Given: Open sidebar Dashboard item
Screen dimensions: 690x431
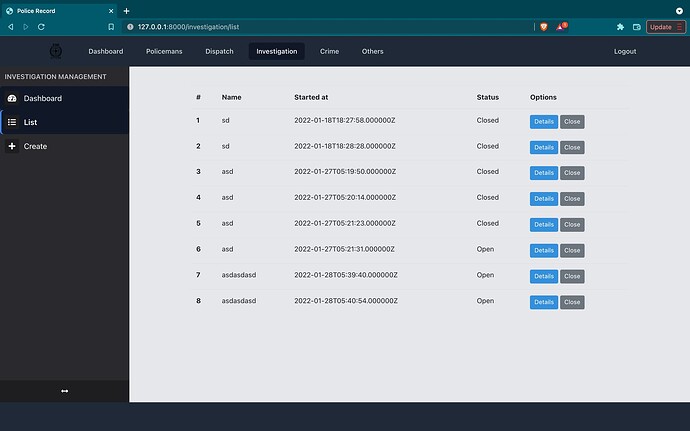Looking at the screenshot, I should pos(64,98).
